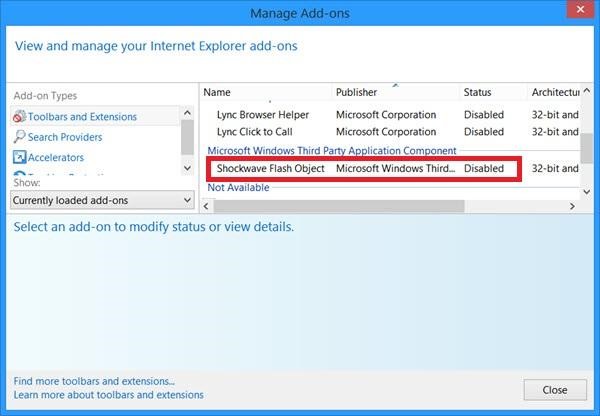The width and height of the screenshot is (600, 416).
Task: Click the Accelerators arrow icon
Action: pos(19,157)
